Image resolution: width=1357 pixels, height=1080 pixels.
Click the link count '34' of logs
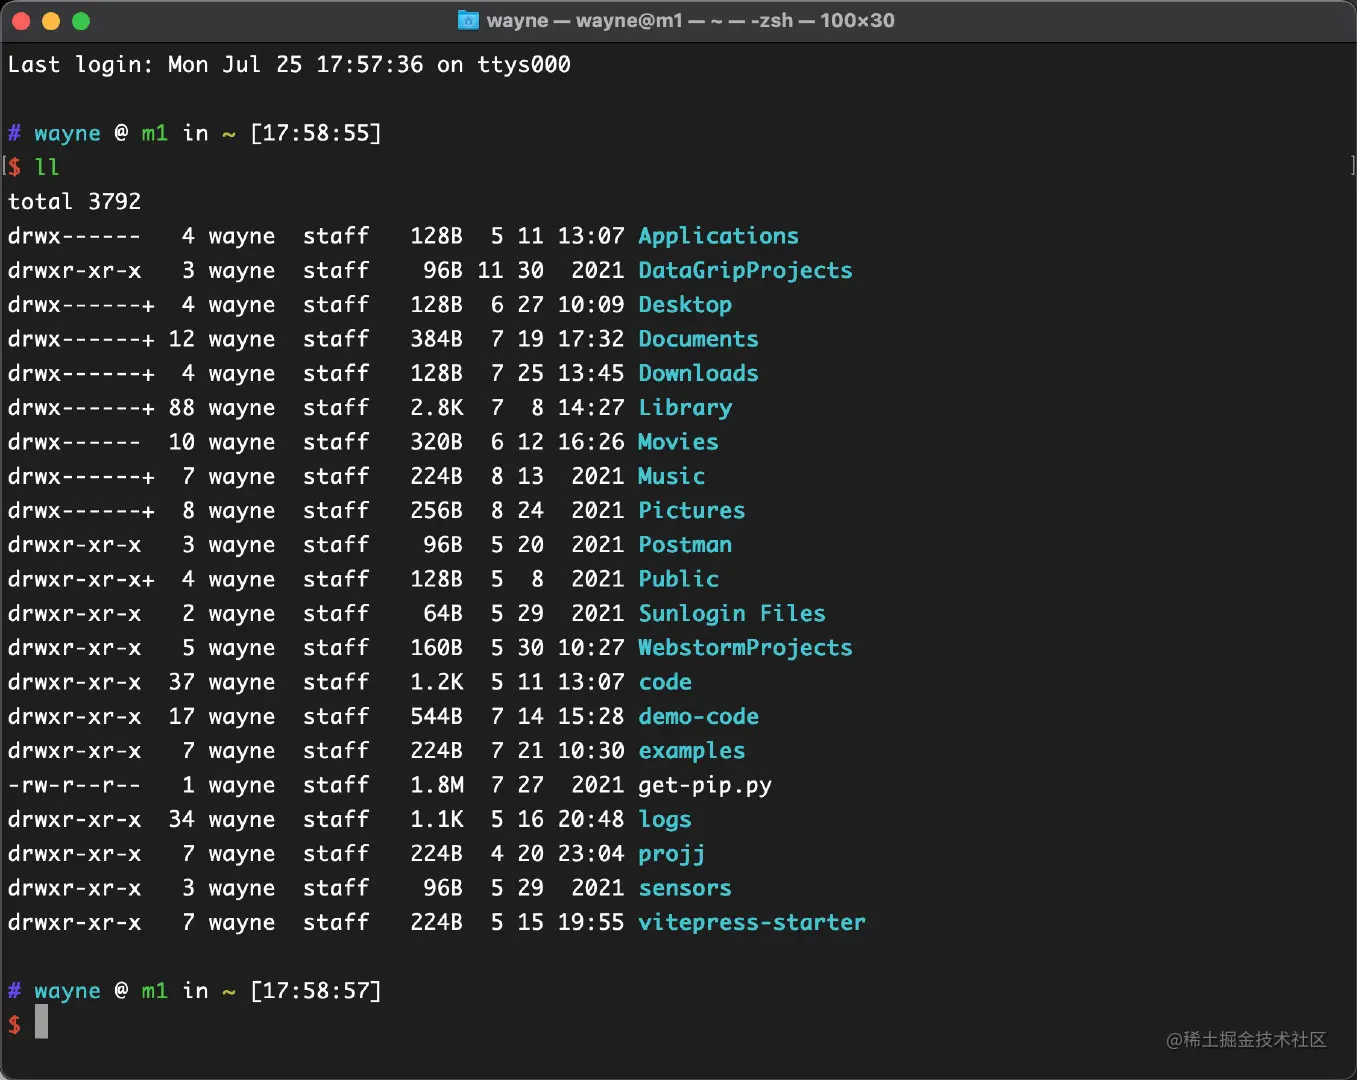(x=182, y=820)
